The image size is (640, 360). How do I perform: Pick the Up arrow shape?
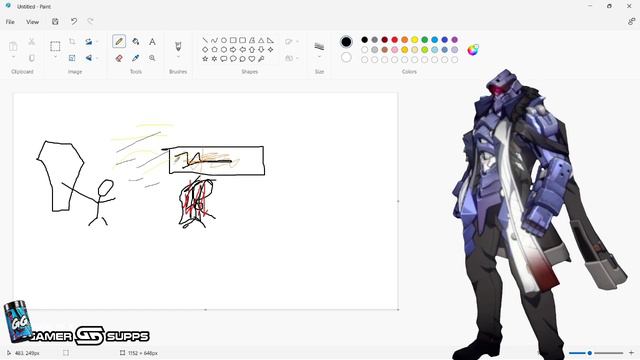[x=252, y=49]
